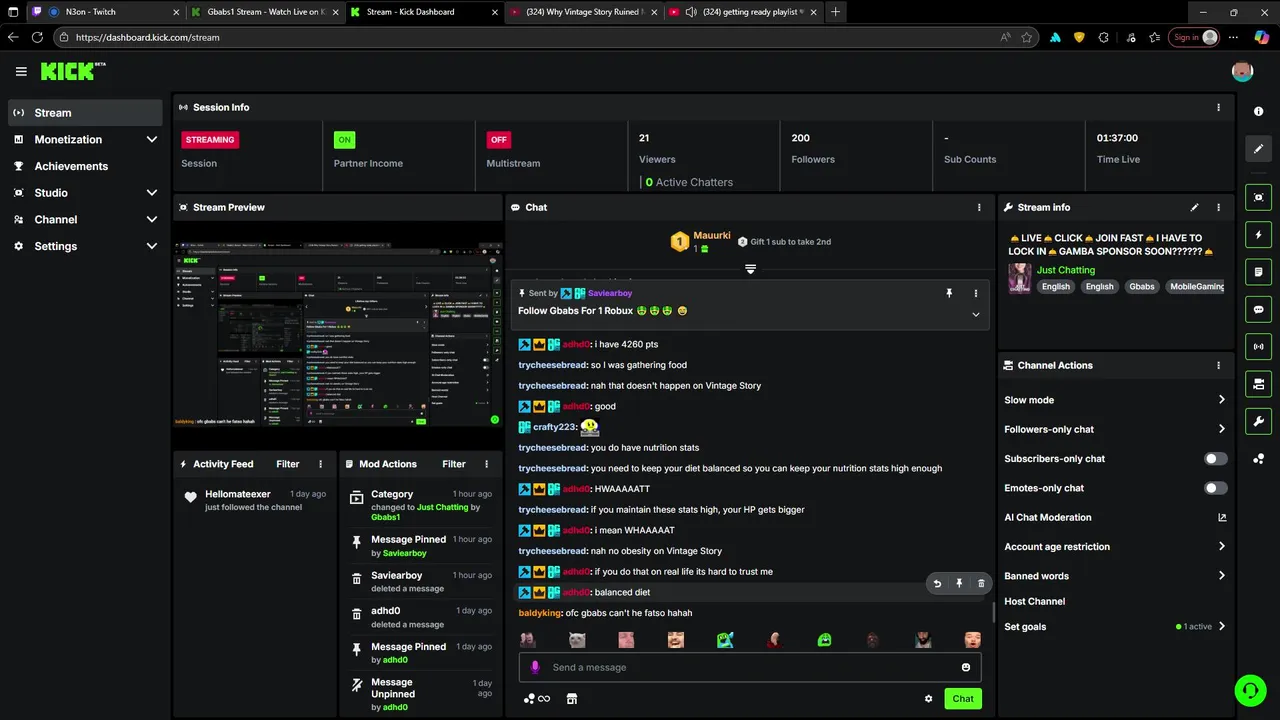Open the hamburger menu beside Kick logo
Screen dimensions: 1280x720
[21, 71]
